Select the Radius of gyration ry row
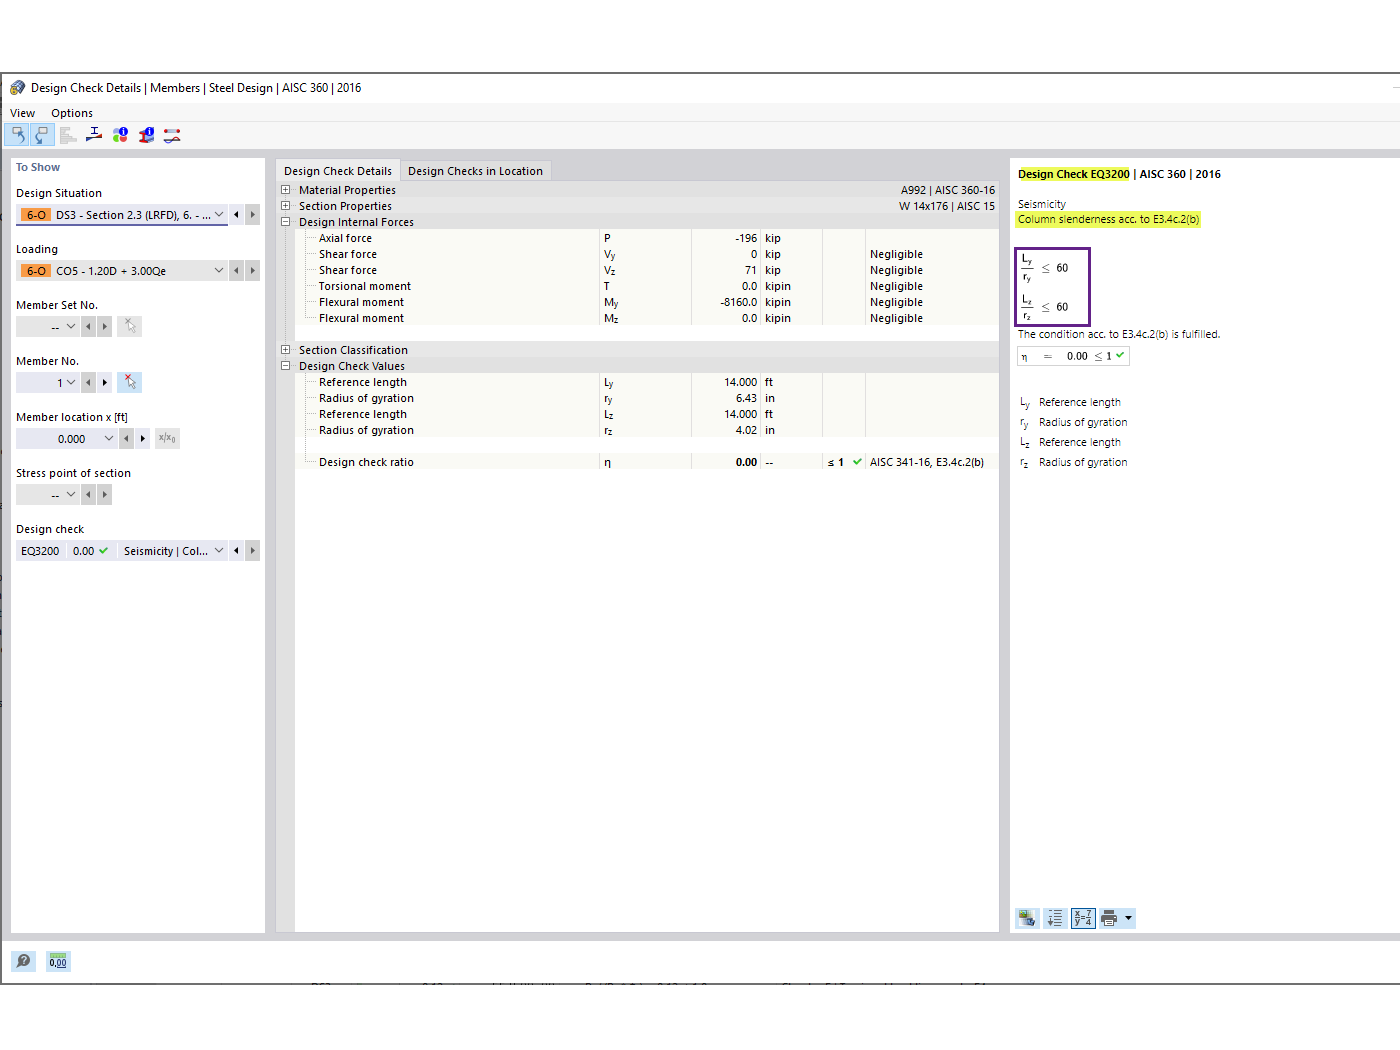The image size is (1400, 1050). tap(646, 398)
